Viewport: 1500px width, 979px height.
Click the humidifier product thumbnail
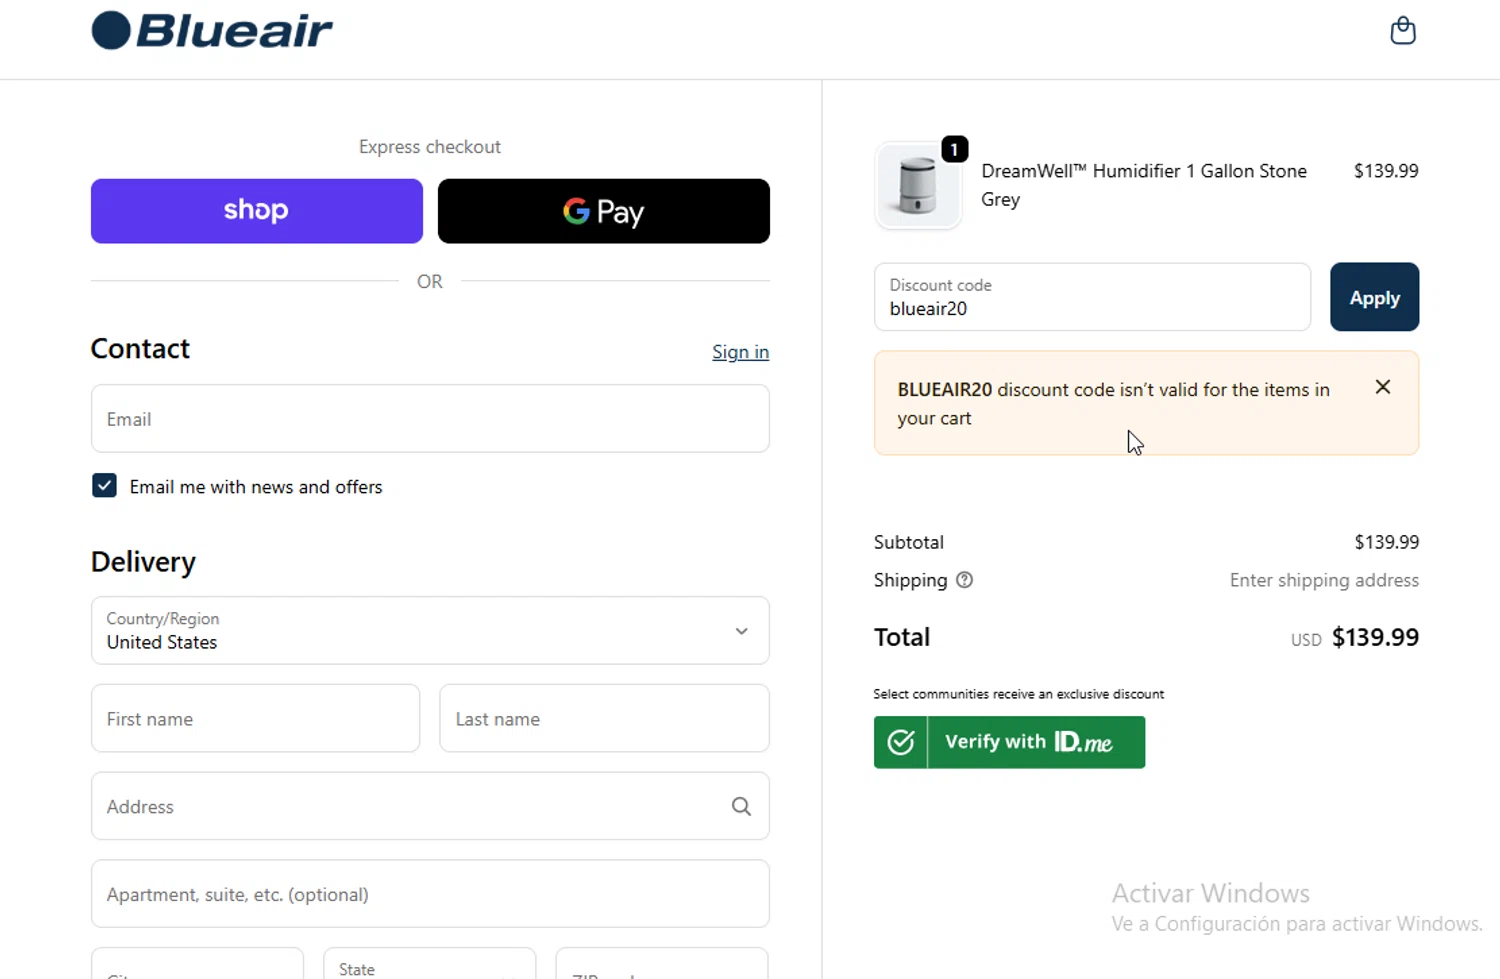coord(917,186)
